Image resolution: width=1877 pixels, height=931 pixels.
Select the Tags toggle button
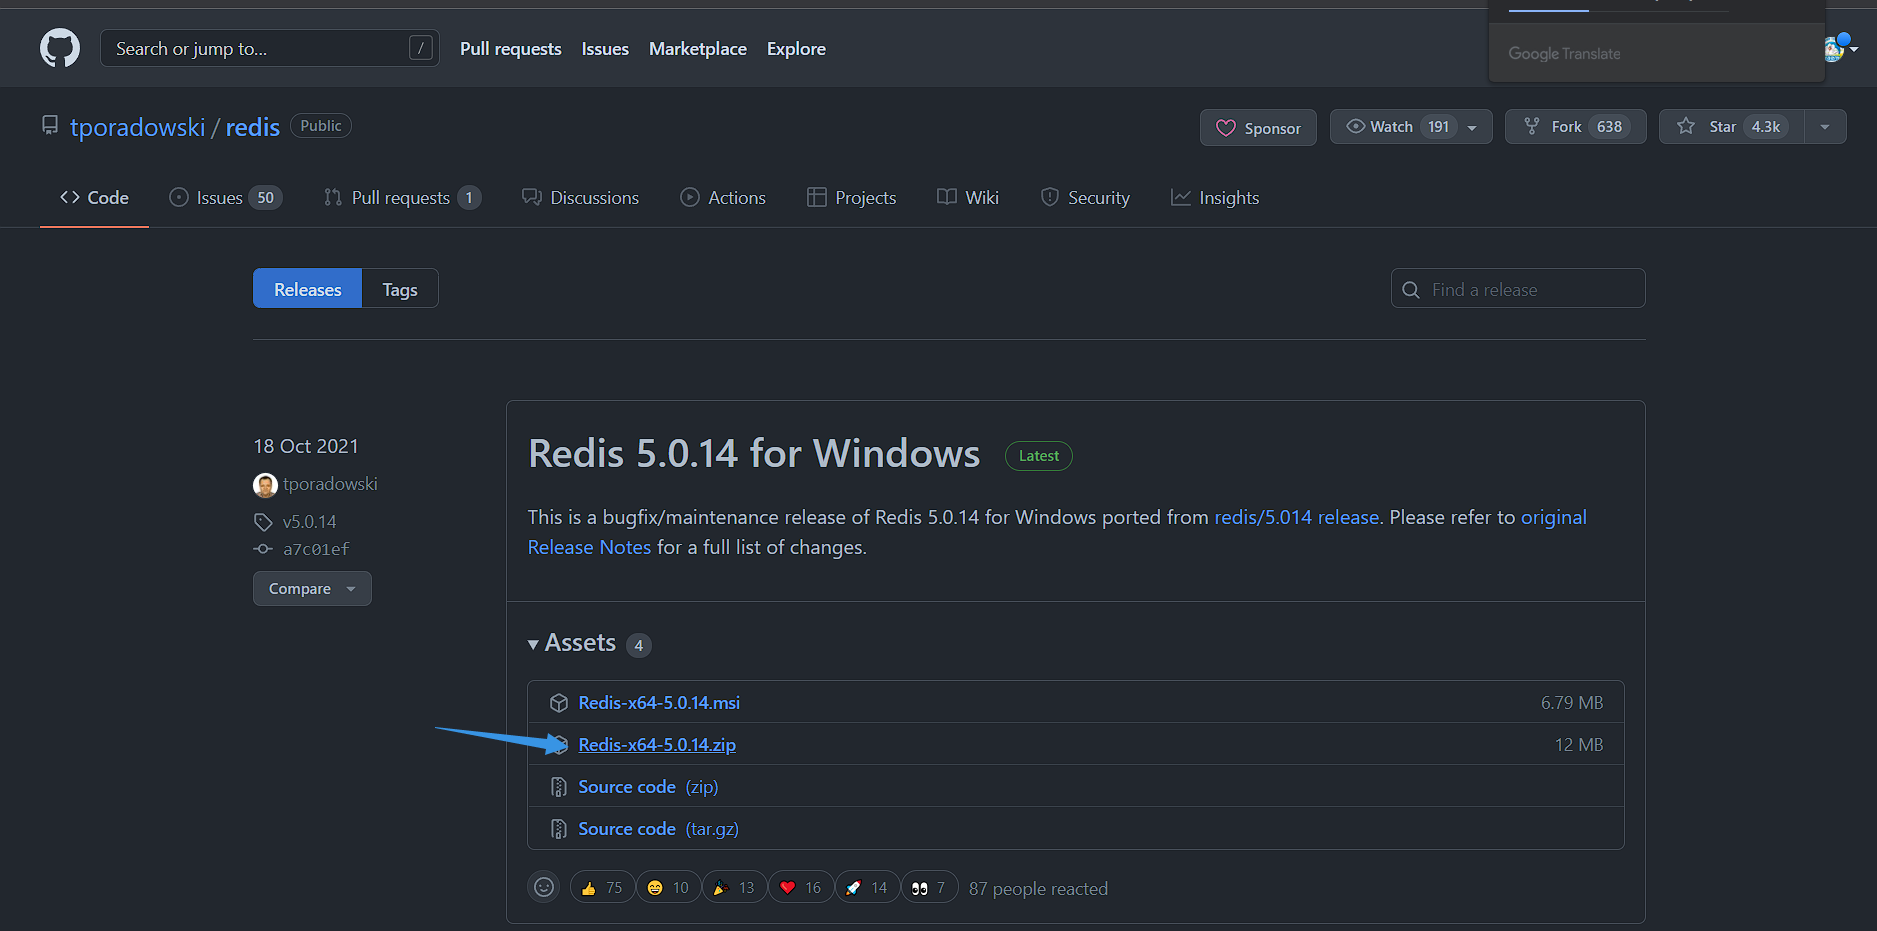tap(400, 289)
